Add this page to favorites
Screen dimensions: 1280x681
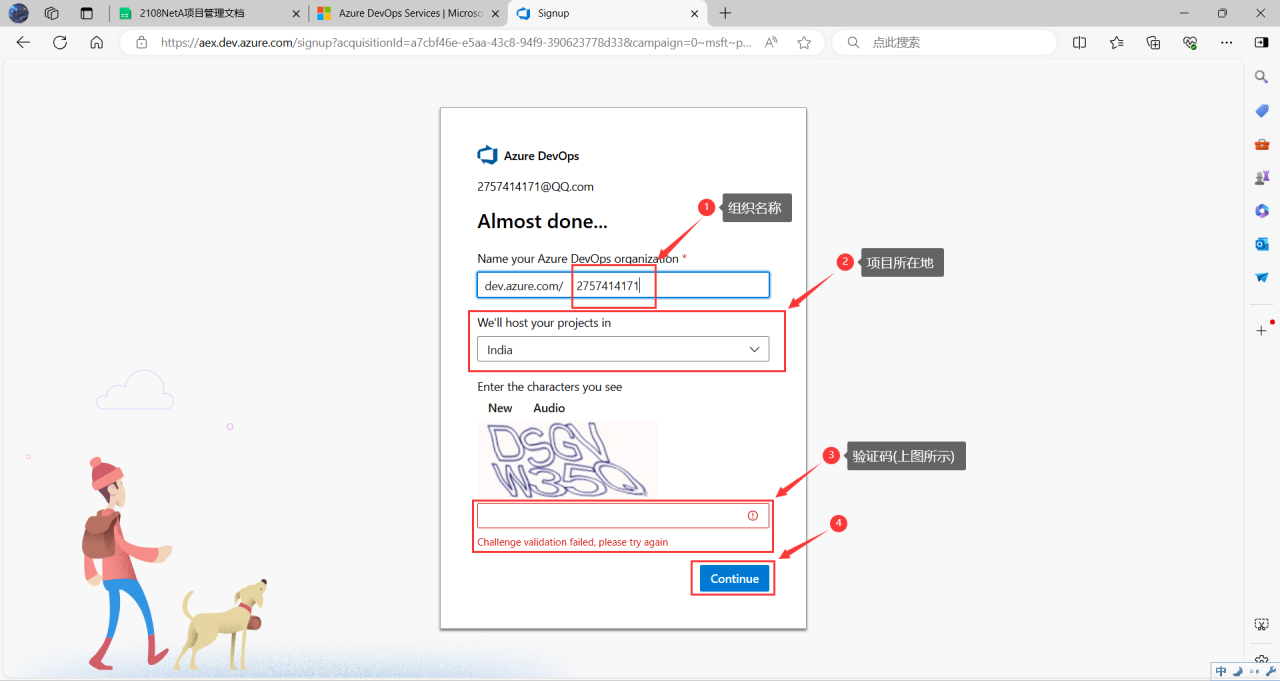pyautogui.click(x=804, y=42)
